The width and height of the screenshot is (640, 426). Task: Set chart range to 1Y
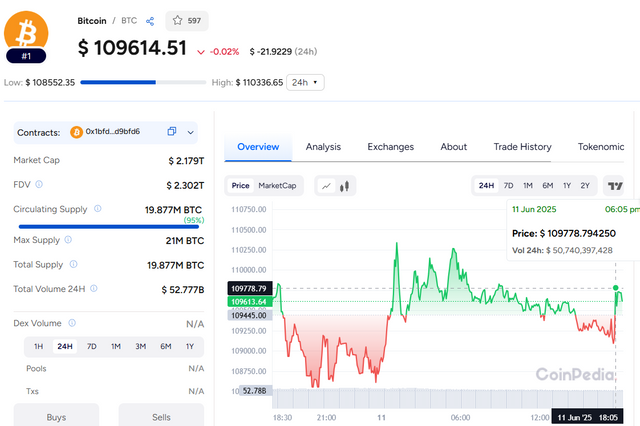coord(567,186)
